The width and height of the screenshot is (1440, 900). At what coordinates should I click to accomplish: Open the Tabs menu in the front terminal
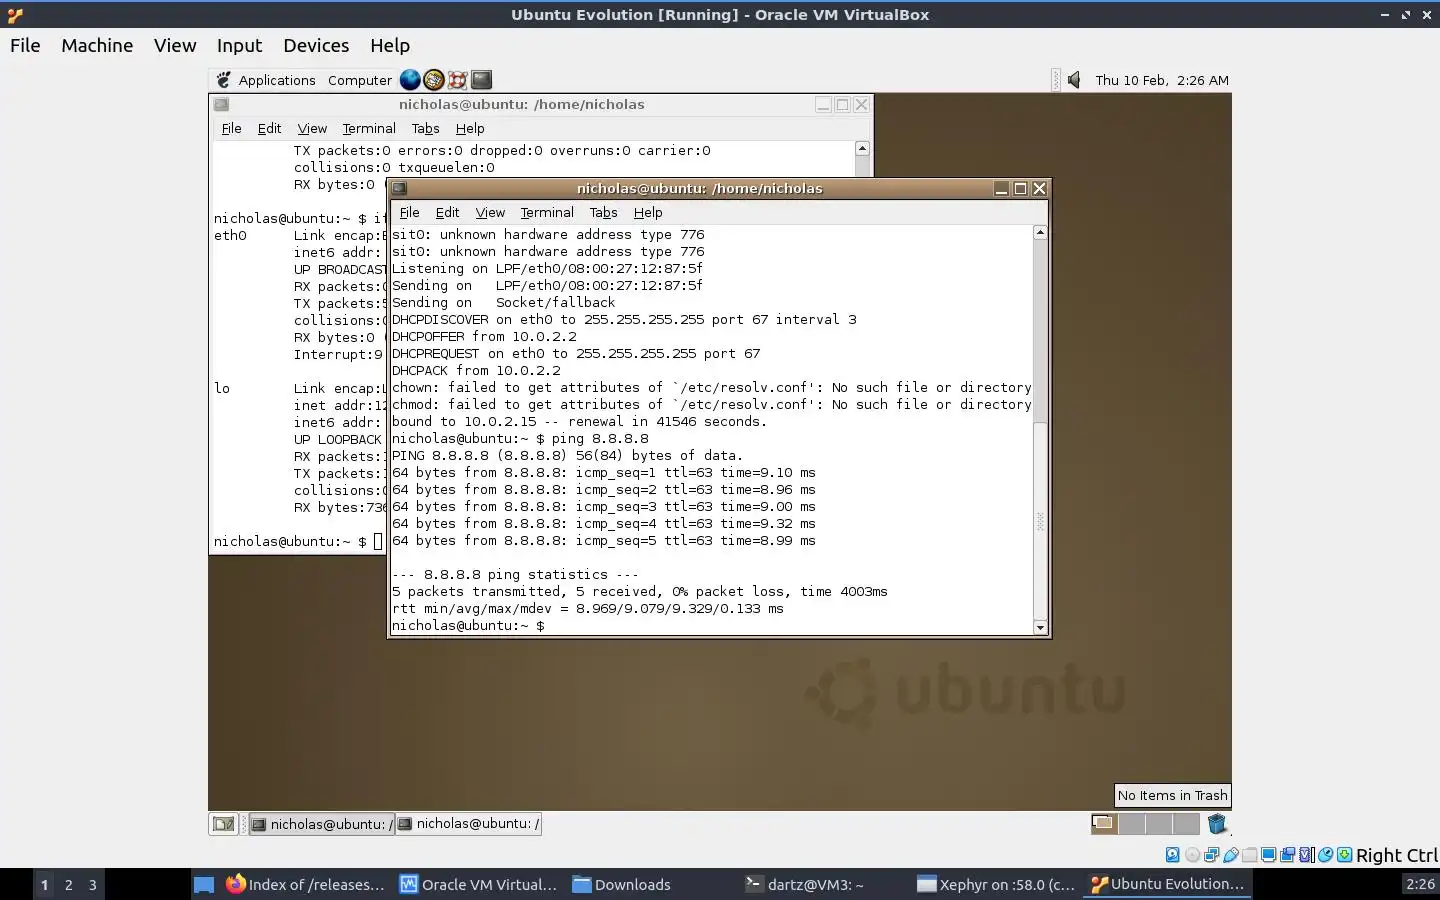[603, 212]
